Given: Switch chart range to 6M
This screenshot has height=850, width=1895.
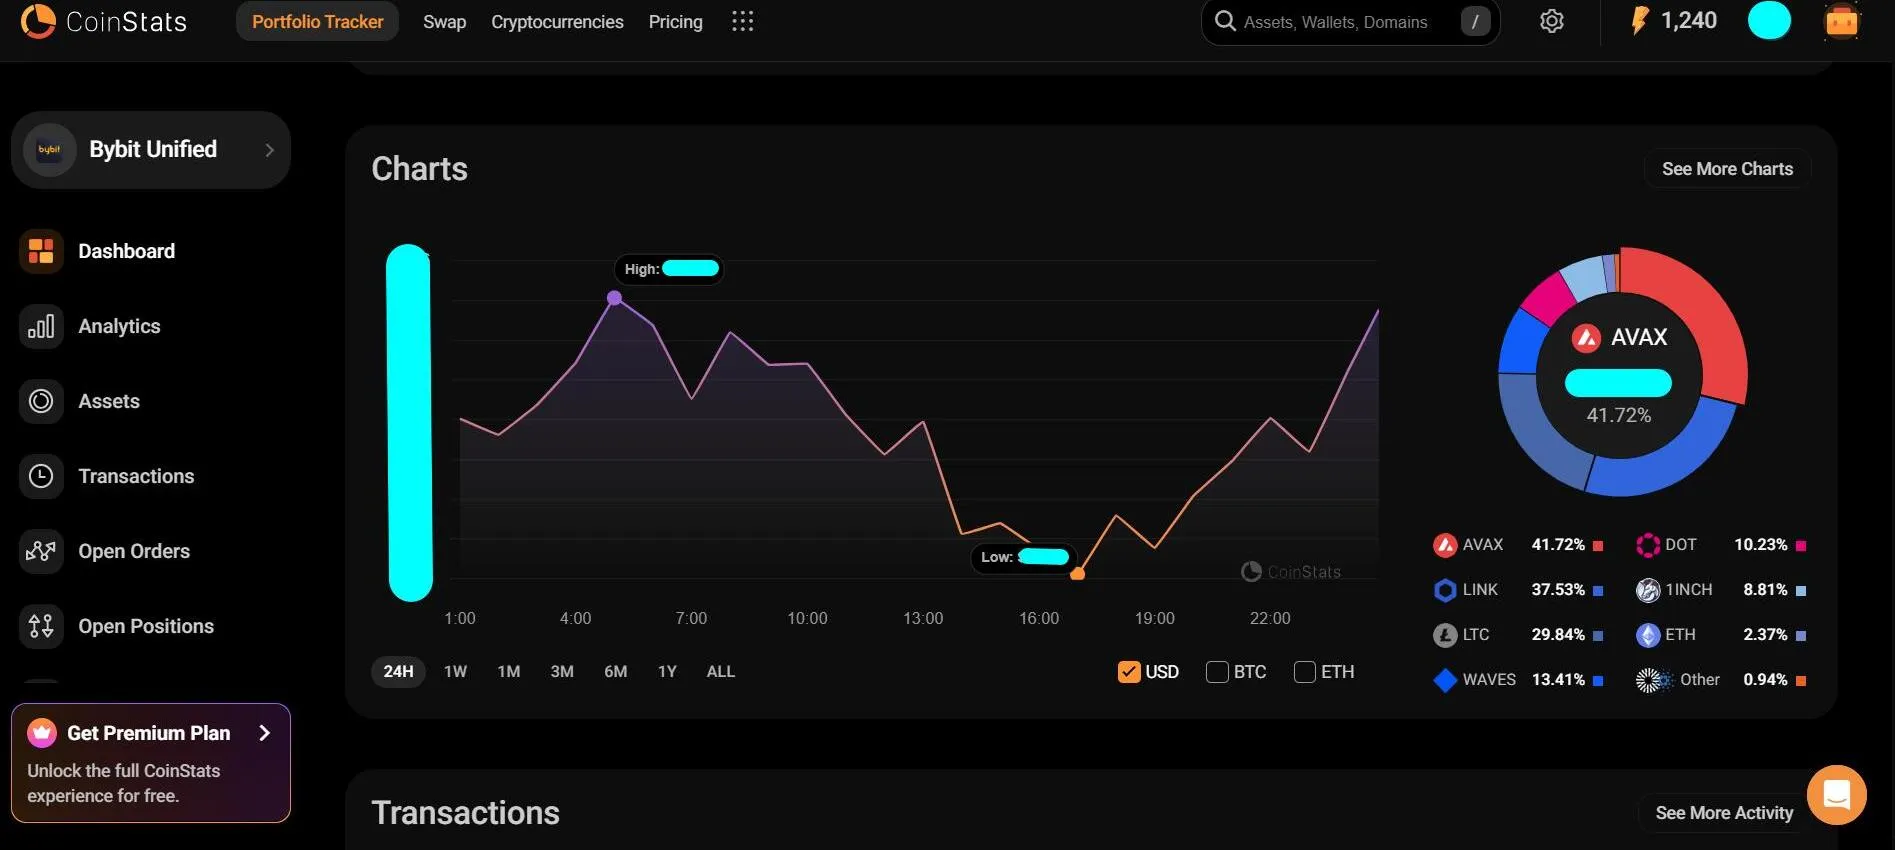Looking at the screenshot, I should (616, 672).
